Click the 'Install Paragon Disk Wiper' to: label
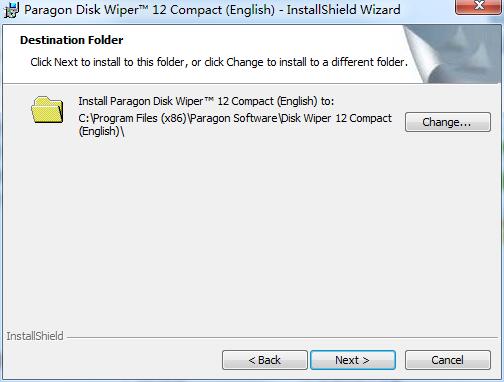The width and height of the screenshot is (504, 382). tap(206, 101)
